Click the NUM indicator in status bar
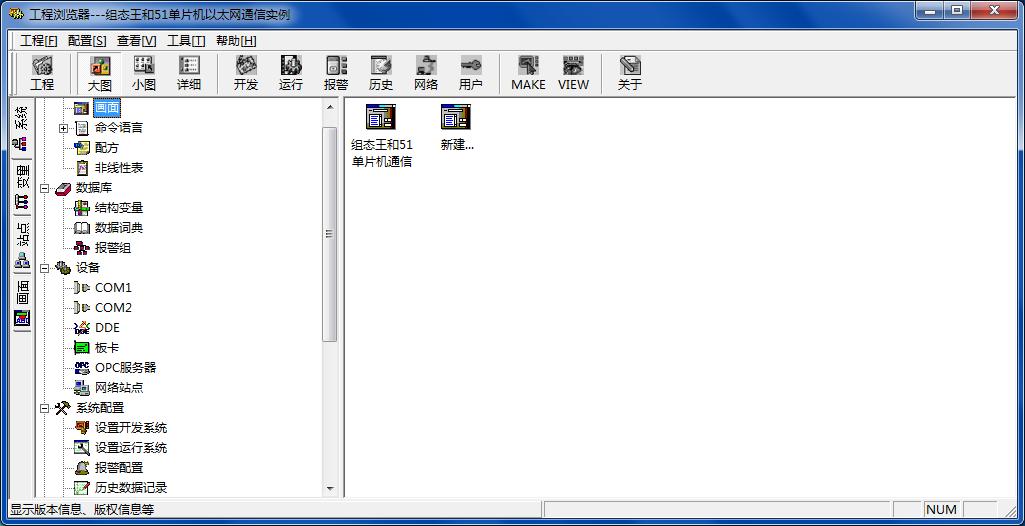Viewport: 1025px width, 526px height. [941, 510]
